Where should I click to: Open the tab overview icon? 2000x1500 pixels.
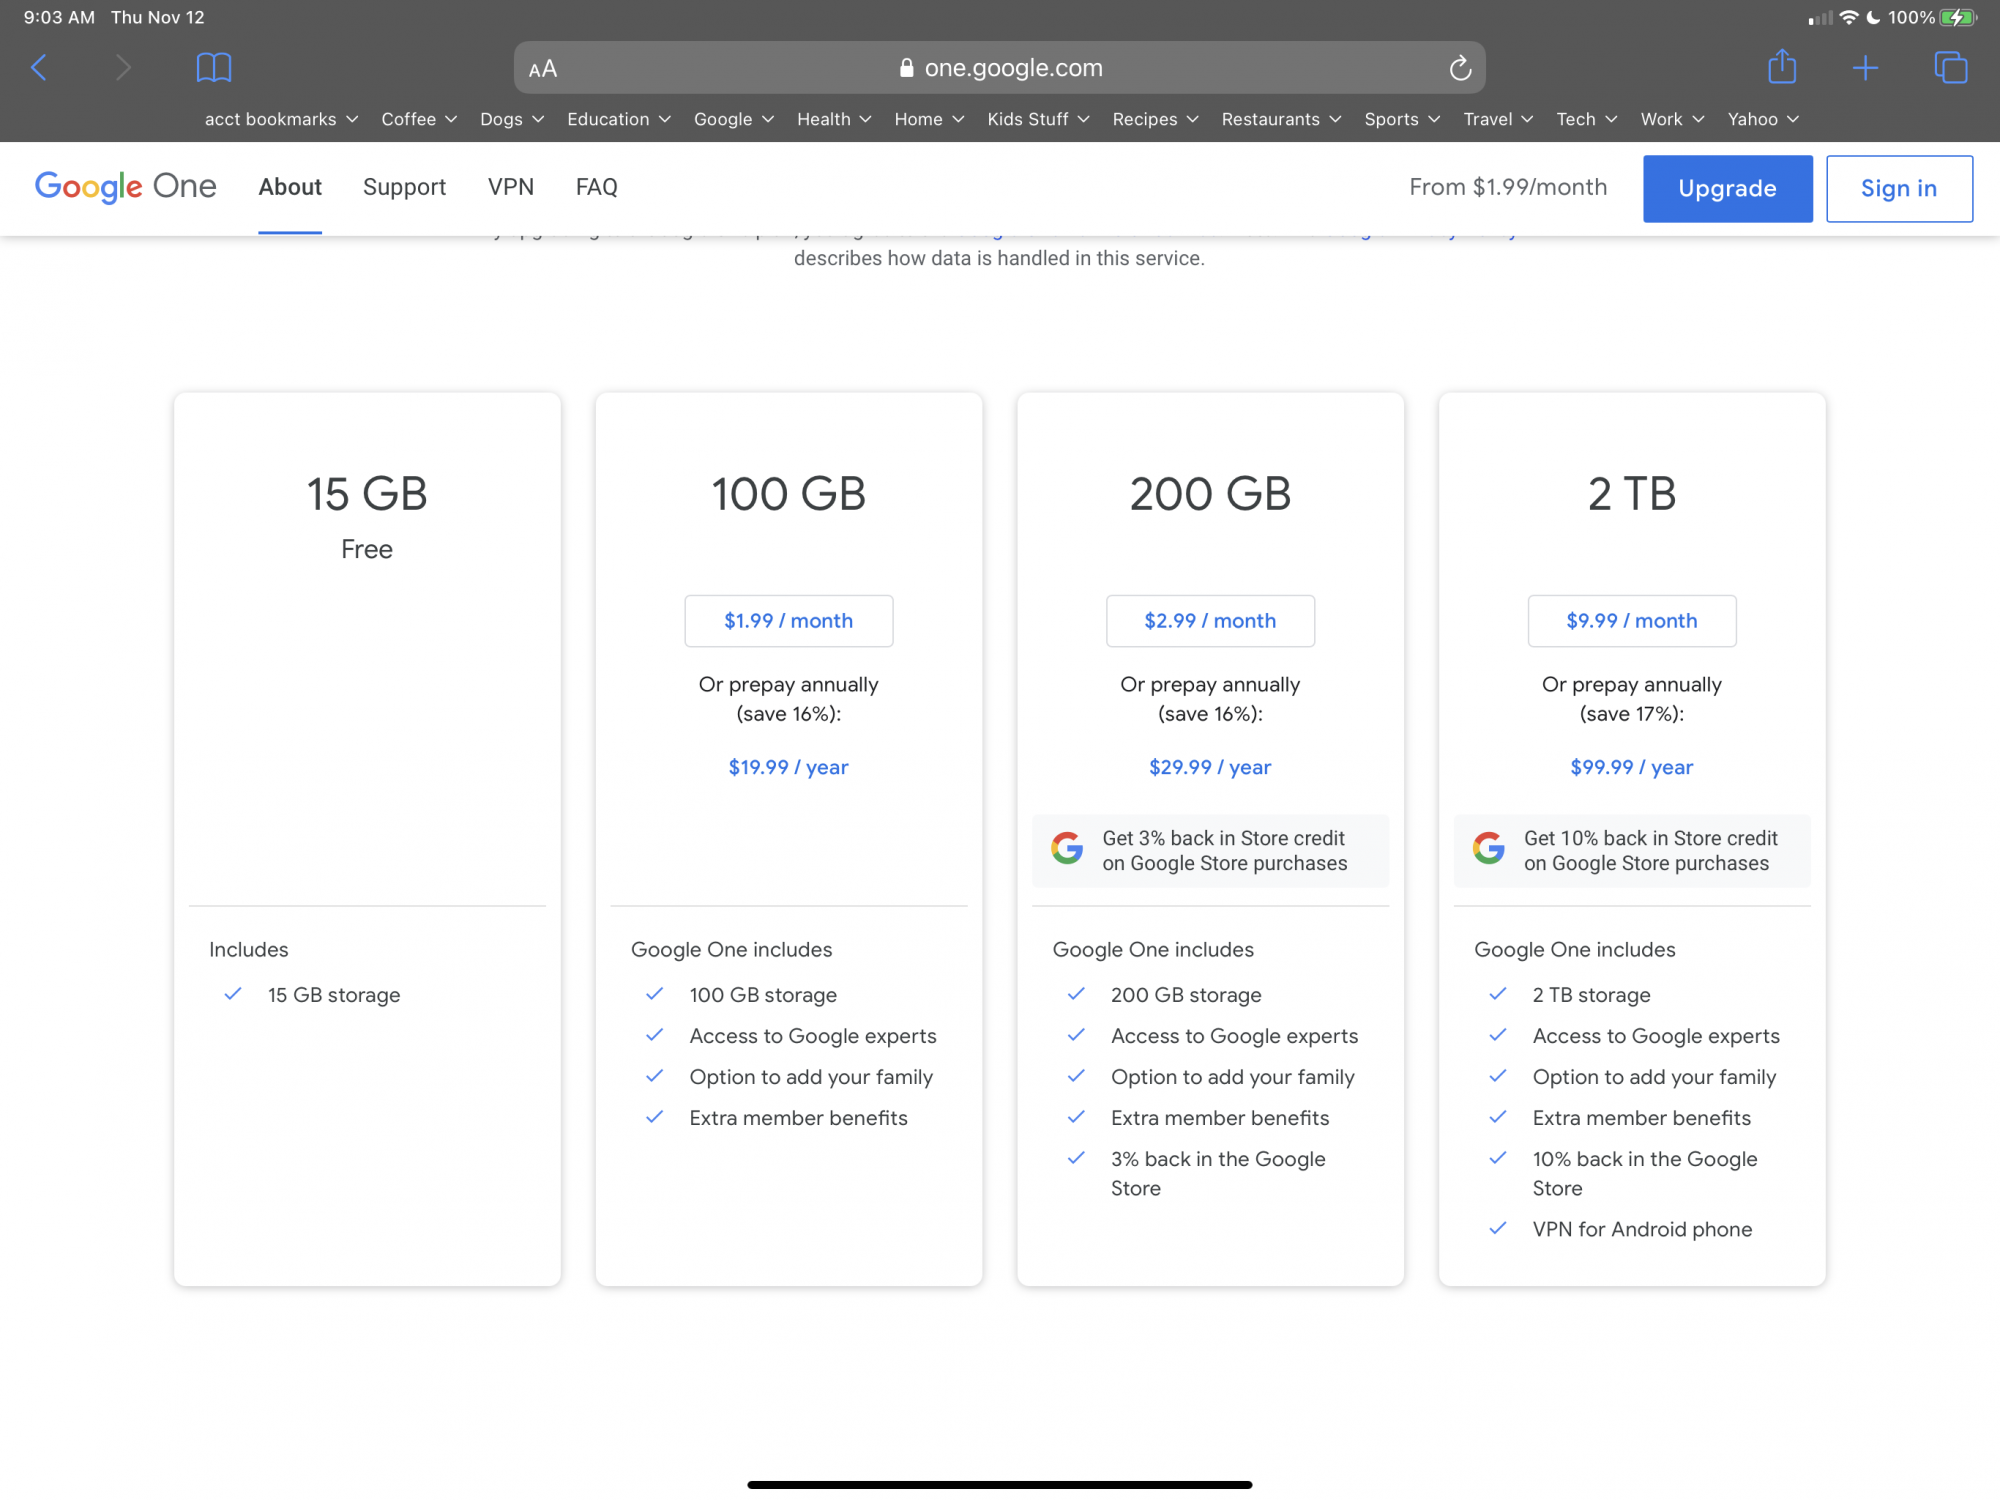(1950, 68)
